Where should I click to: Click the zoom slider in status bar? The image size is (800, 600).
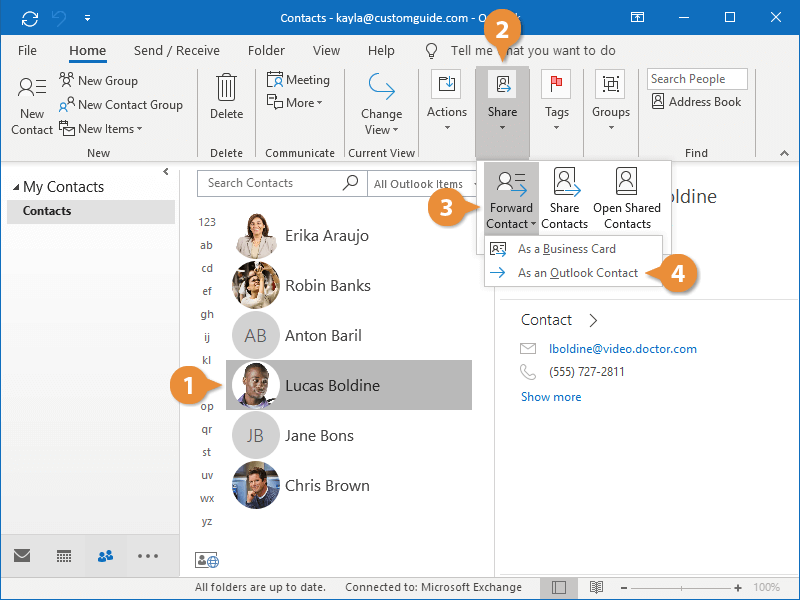[681, 588]
